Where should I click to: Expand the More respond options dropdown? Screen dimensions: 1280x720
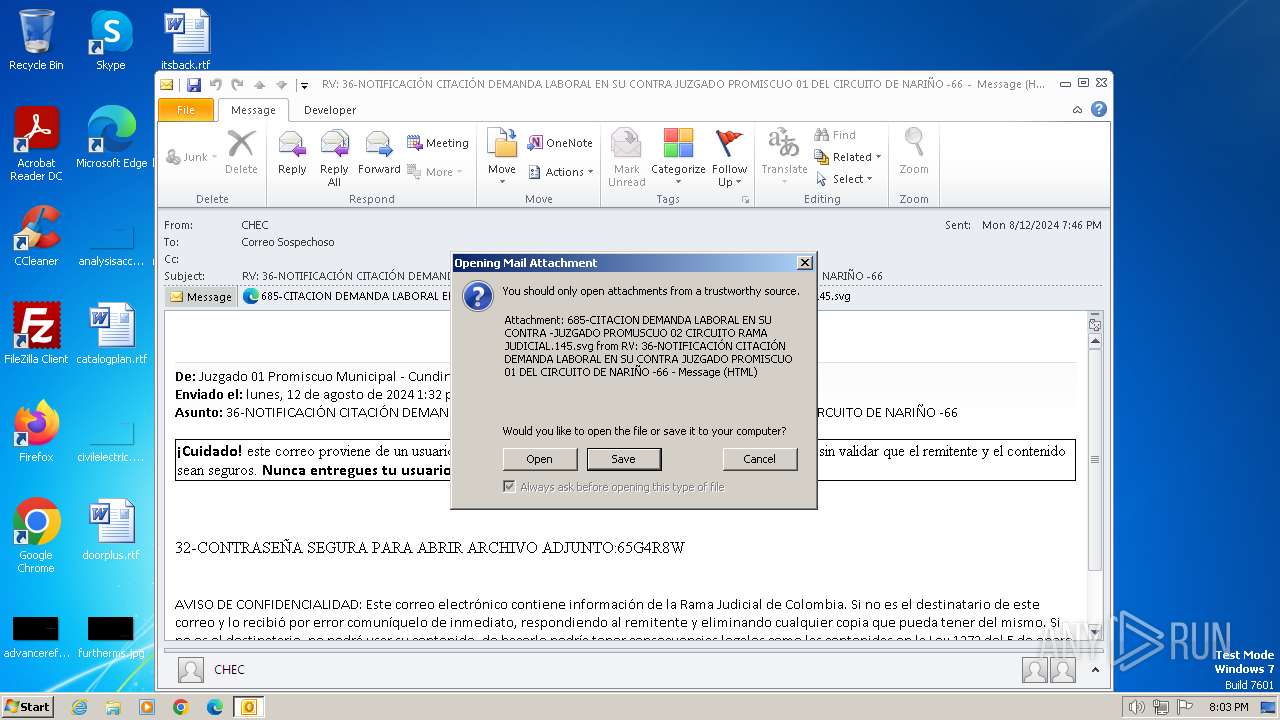pos(435,172)
